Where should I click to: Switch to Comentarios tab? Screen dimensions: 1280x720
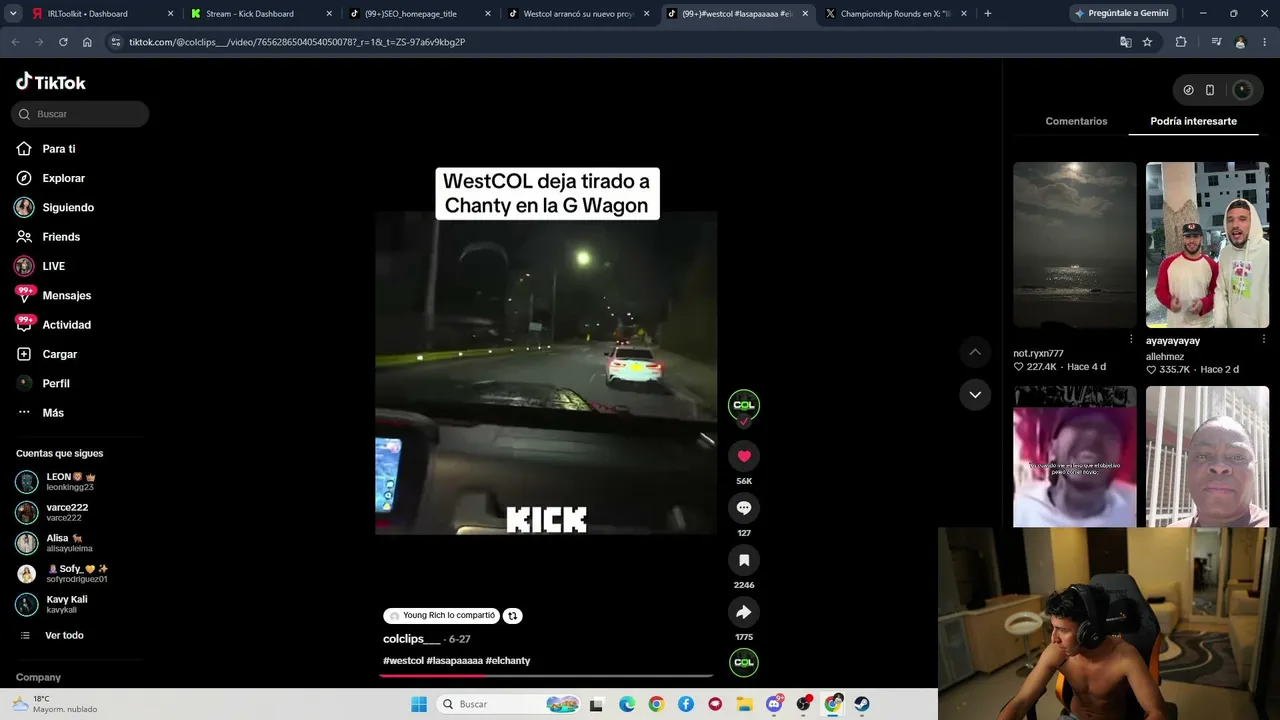coord(1076,121)
